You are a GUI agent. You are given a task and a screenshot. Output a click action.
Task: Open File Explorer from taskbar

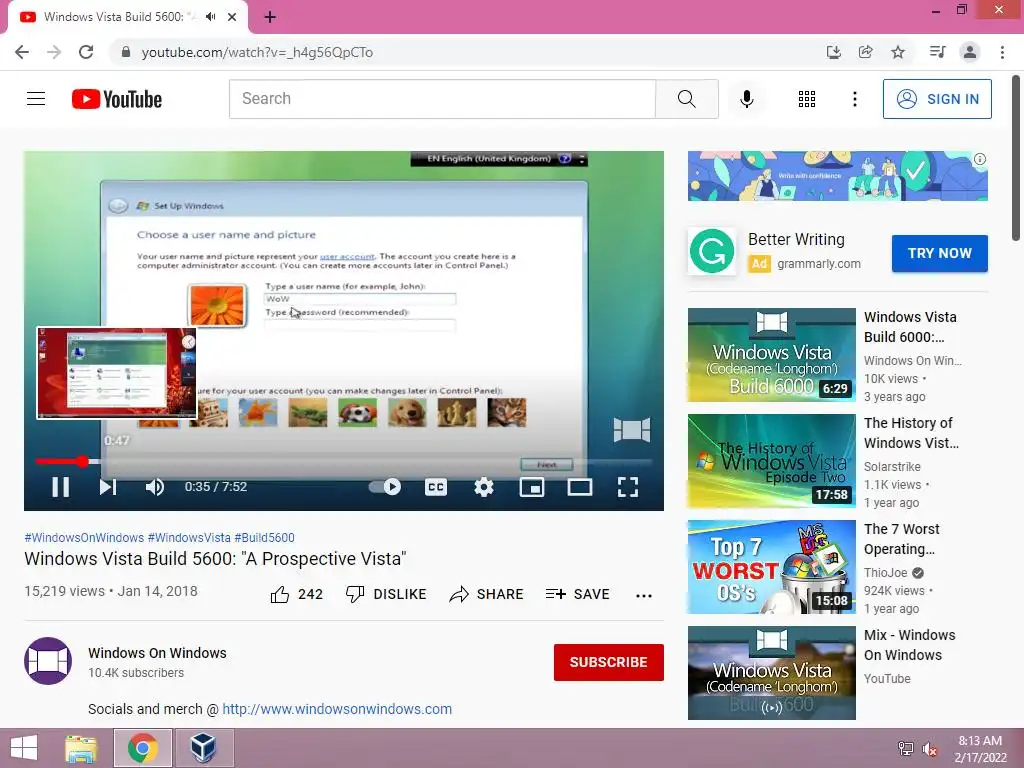pos(81,748)
